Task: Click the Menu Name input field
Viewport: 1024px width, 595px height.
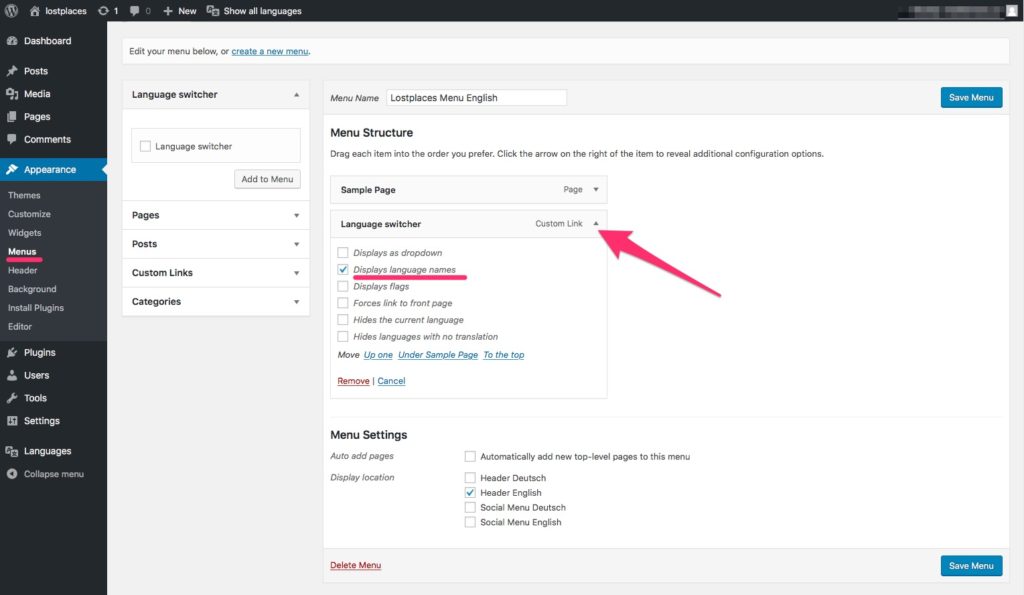Action: pyautogui.click(x=476, y=97)
